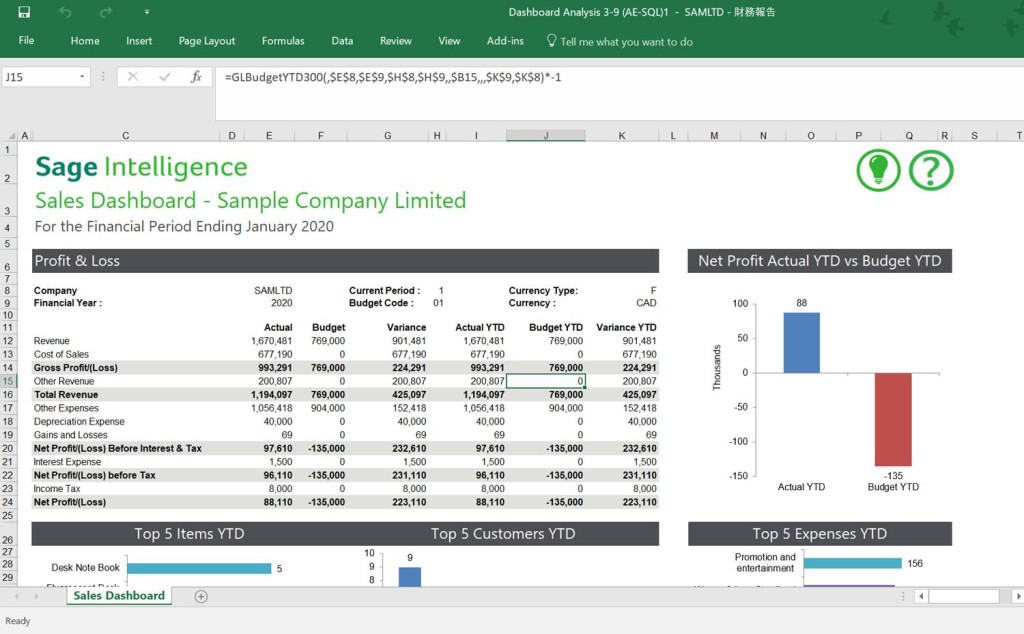Click the red Budget YTD bar in chart
The height and width of the screenshot is (634, 1024).
[893, 419]
